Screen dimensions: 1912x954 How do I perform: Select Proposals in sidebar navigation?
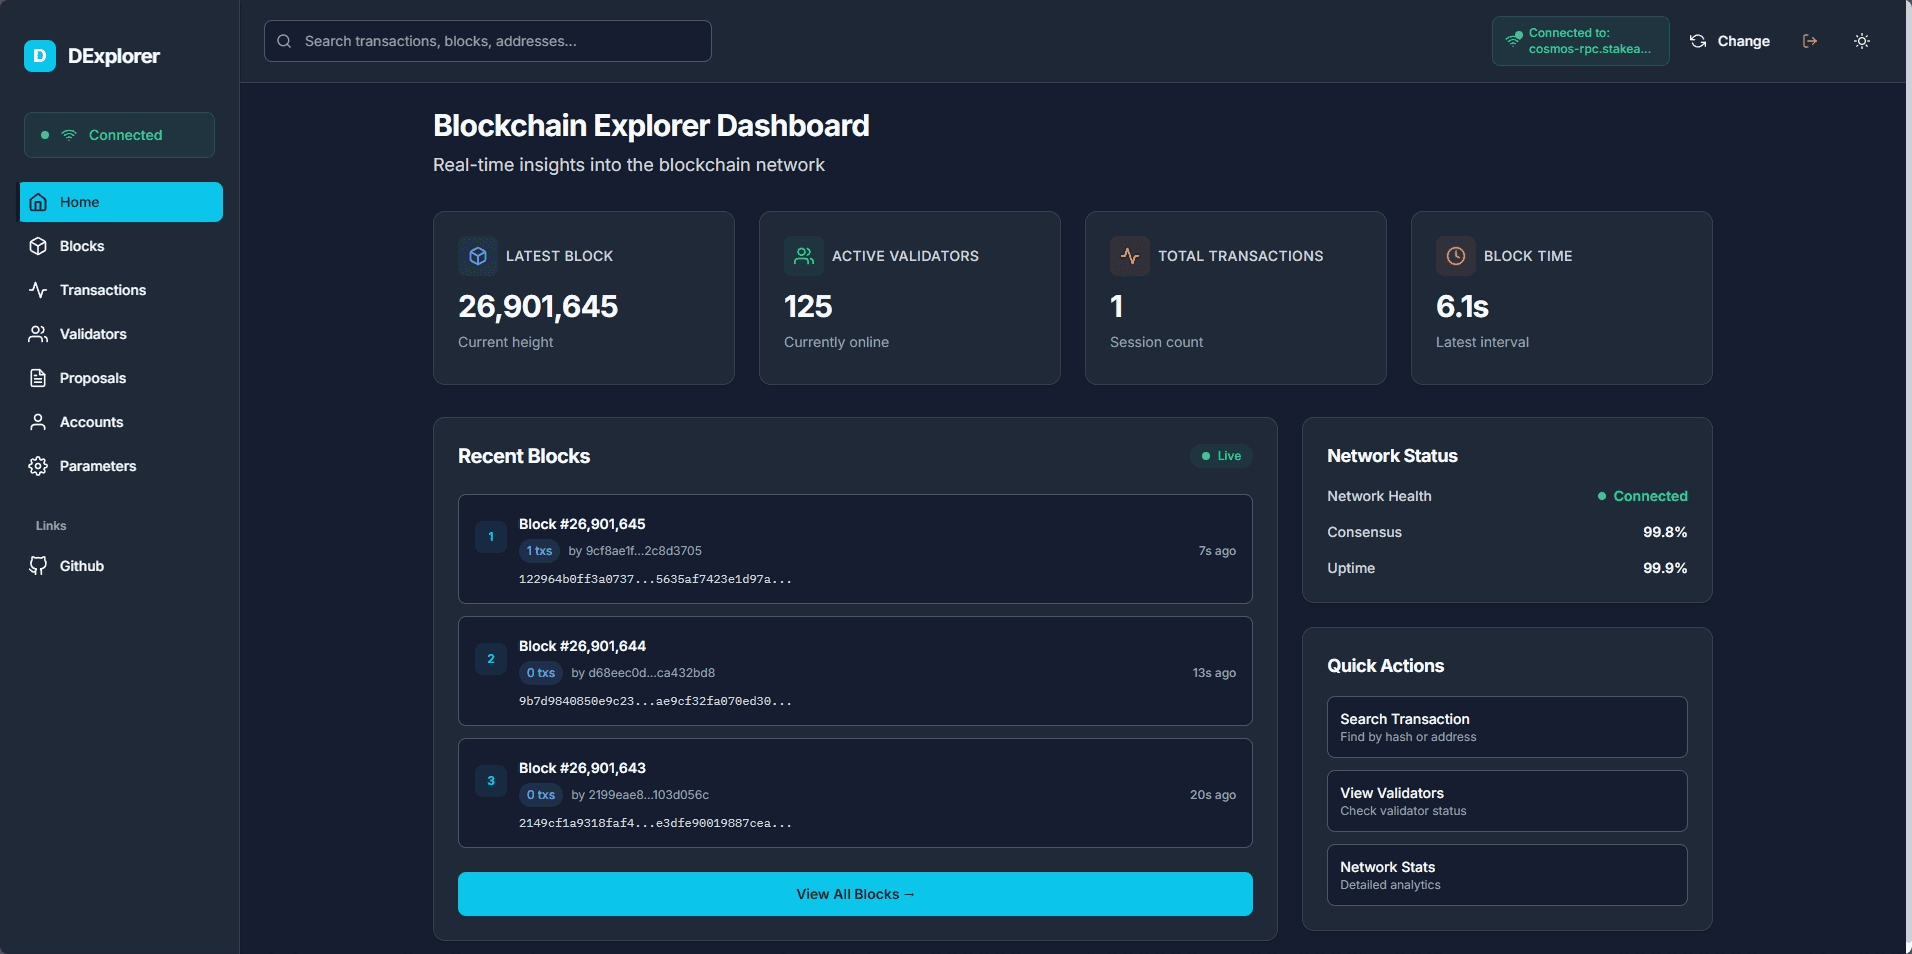[92, 378]
